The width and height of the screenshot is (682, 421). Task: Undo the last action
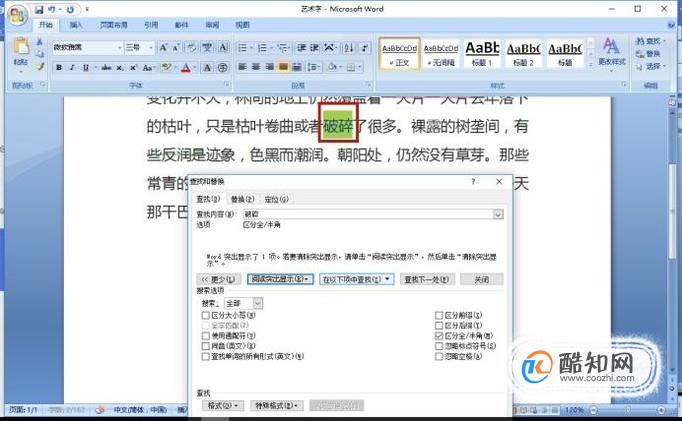[x=52, y=9]
